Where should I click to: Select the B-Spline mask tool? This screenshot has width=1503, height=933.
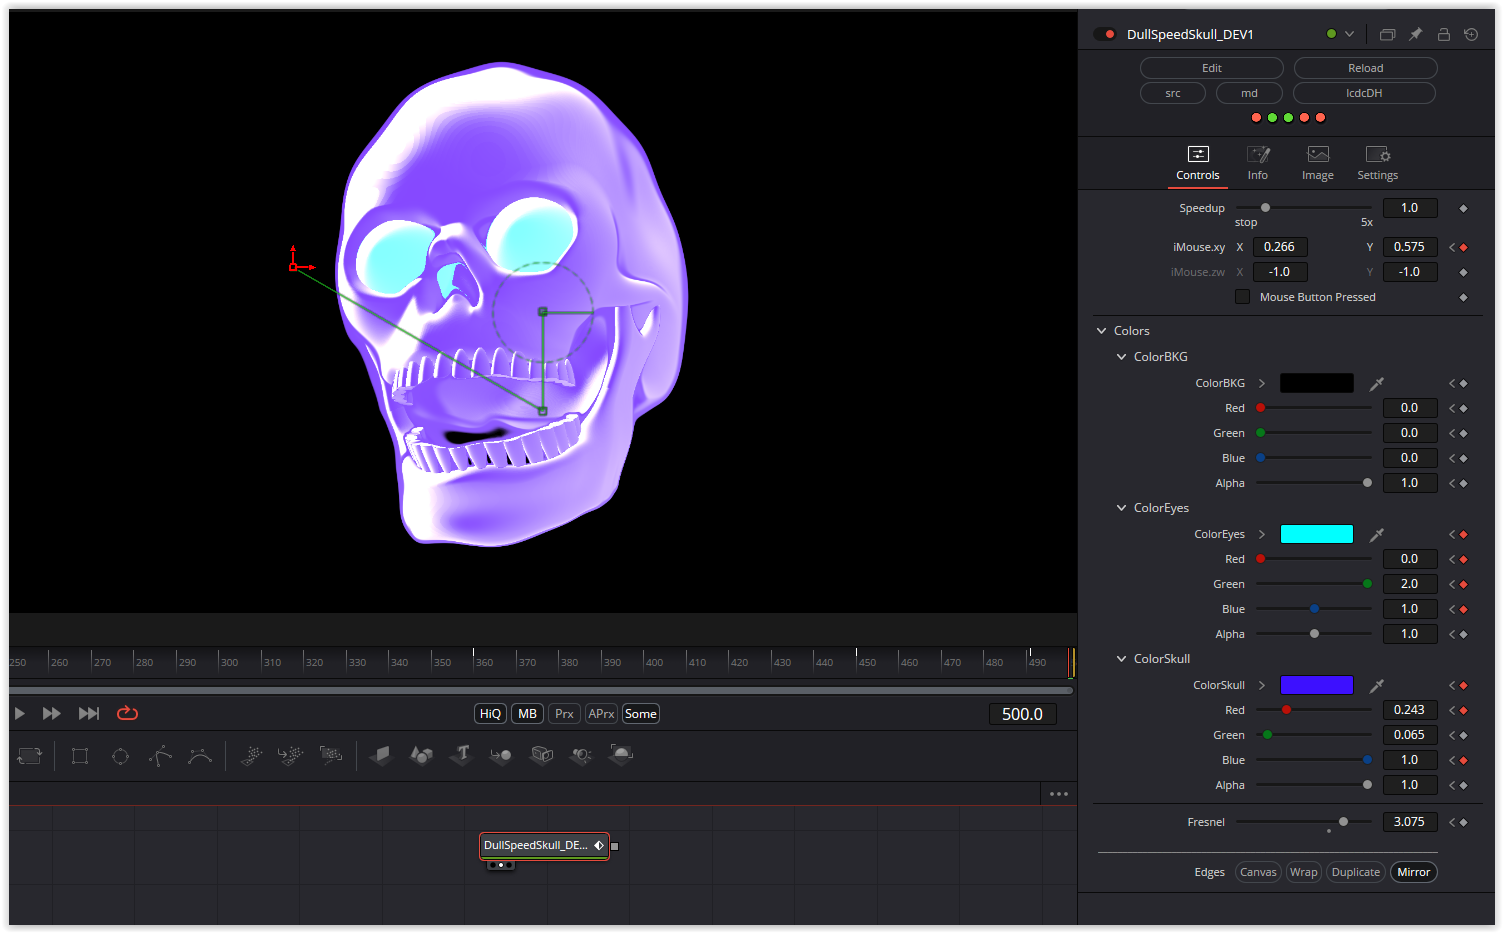pyautogui.click(x=200, y=756)
